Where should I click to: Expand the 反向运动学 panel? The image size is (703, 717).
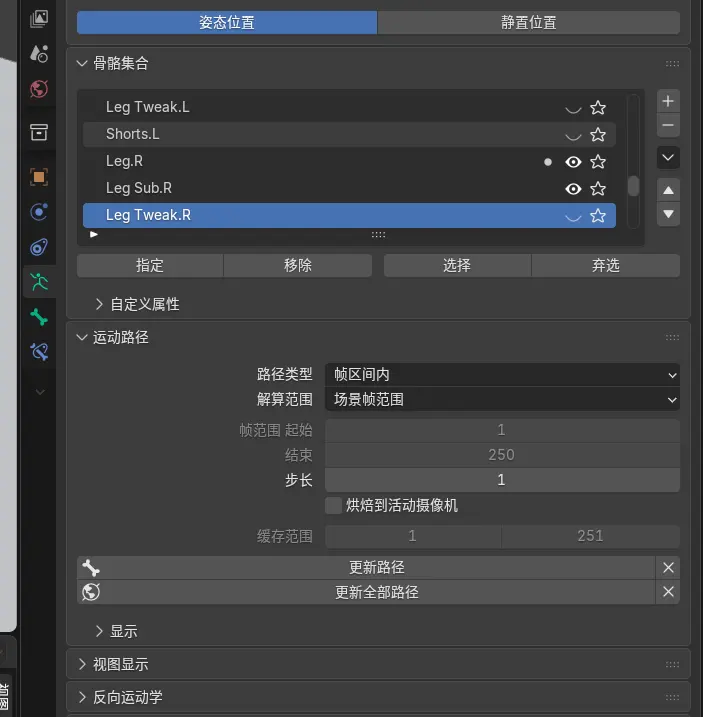tap(82, 697)
